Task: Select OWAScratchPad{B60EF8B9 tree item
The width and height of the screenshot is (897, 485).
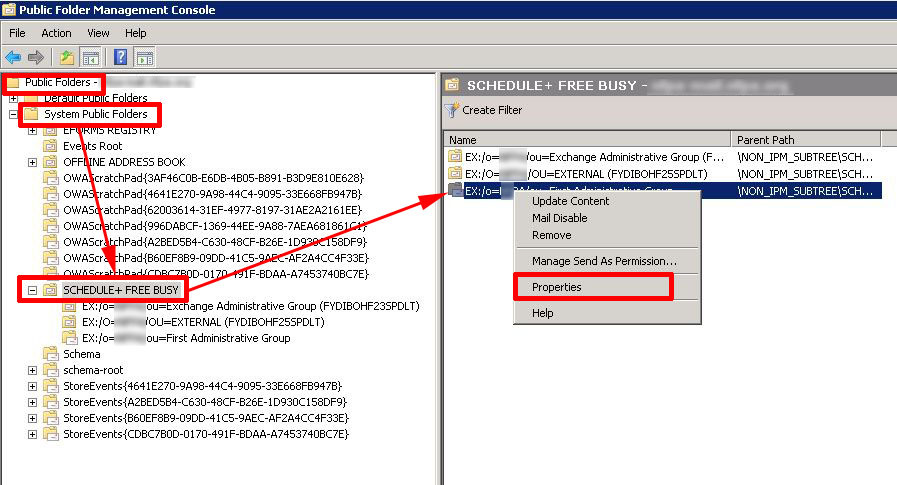Action: pyautogui.click(x=216, y=258)
